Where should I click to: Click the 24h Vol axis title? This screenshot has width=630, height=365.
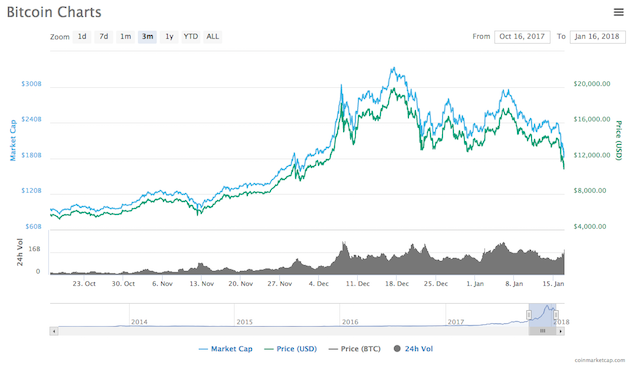click(x=20, y=252)
